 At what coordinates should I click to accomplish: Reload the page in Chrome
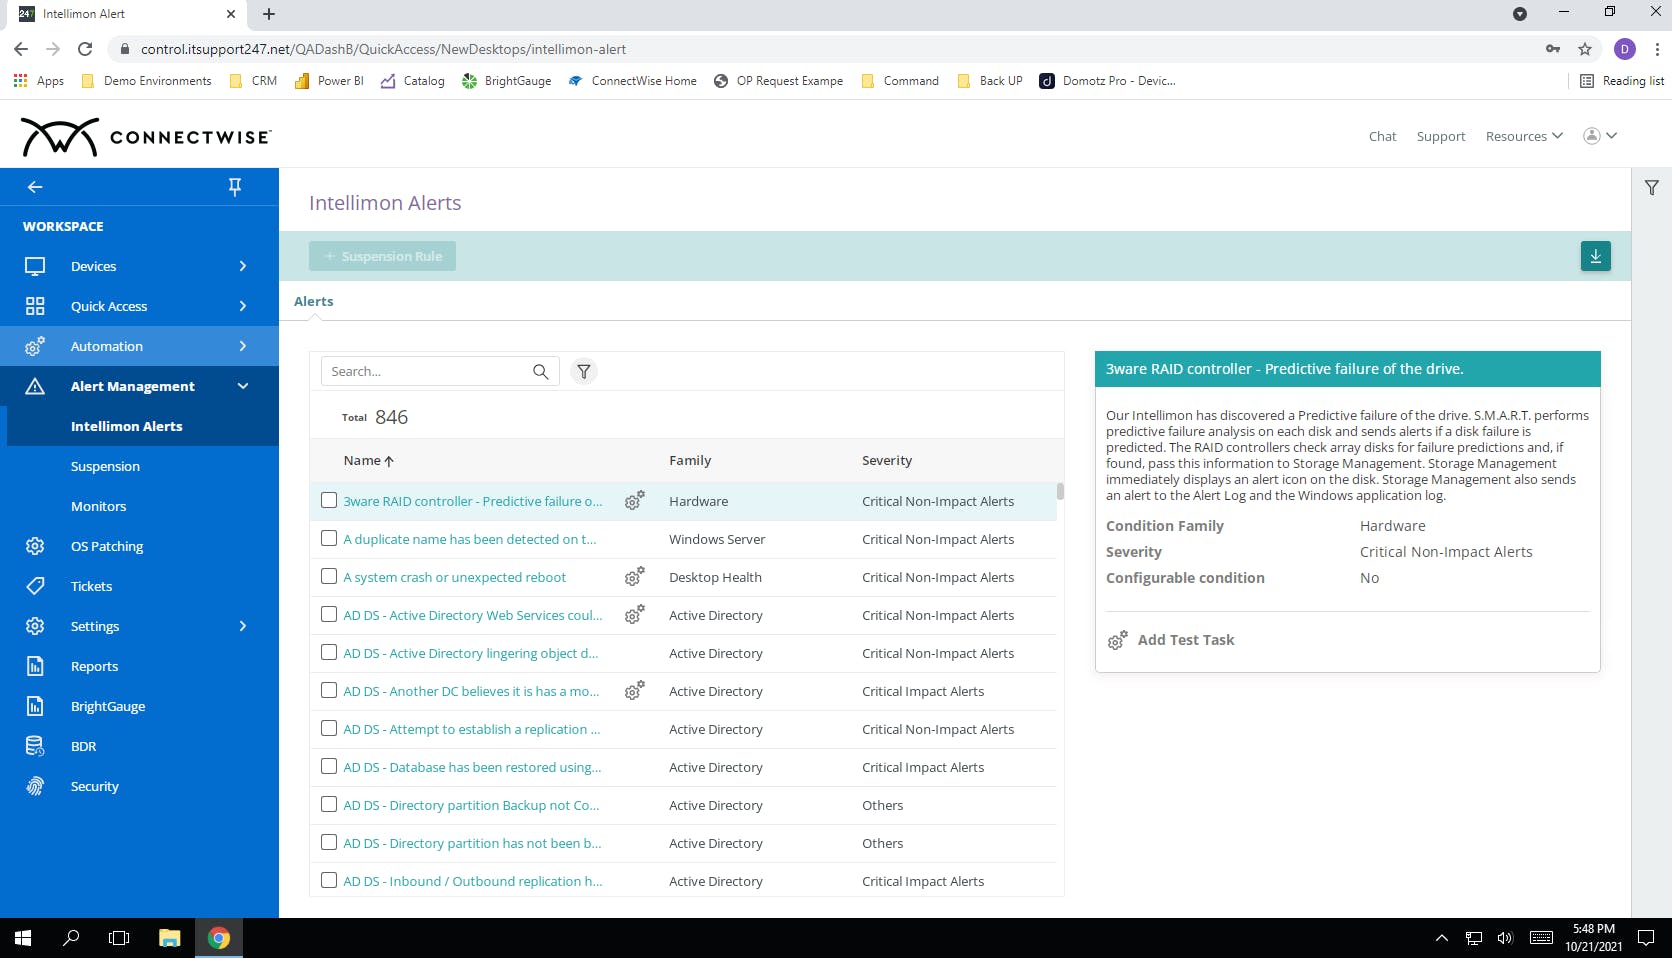(85, 49)
